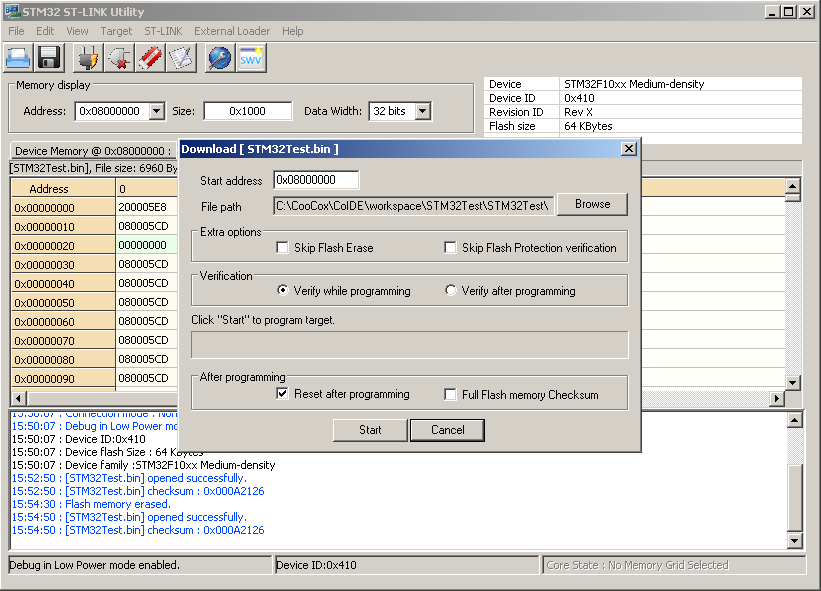The width and height of the screenshot is (821, 591).
Task: Click the Save file floppy icon
Action: [50, 58]
